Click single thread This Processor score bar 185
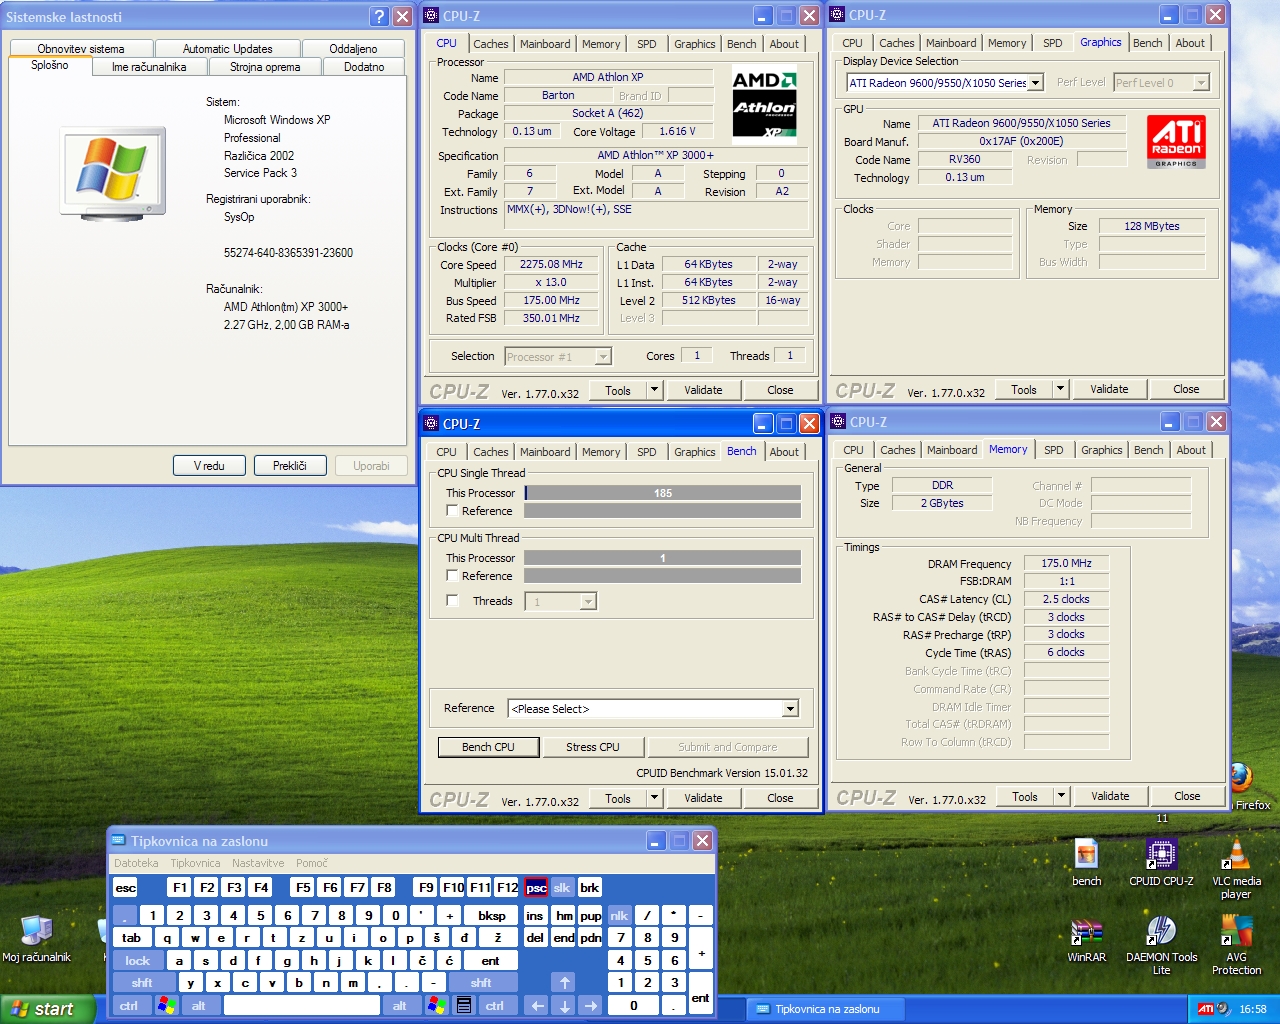The image size is (1280, 1024). click(662, 493)
